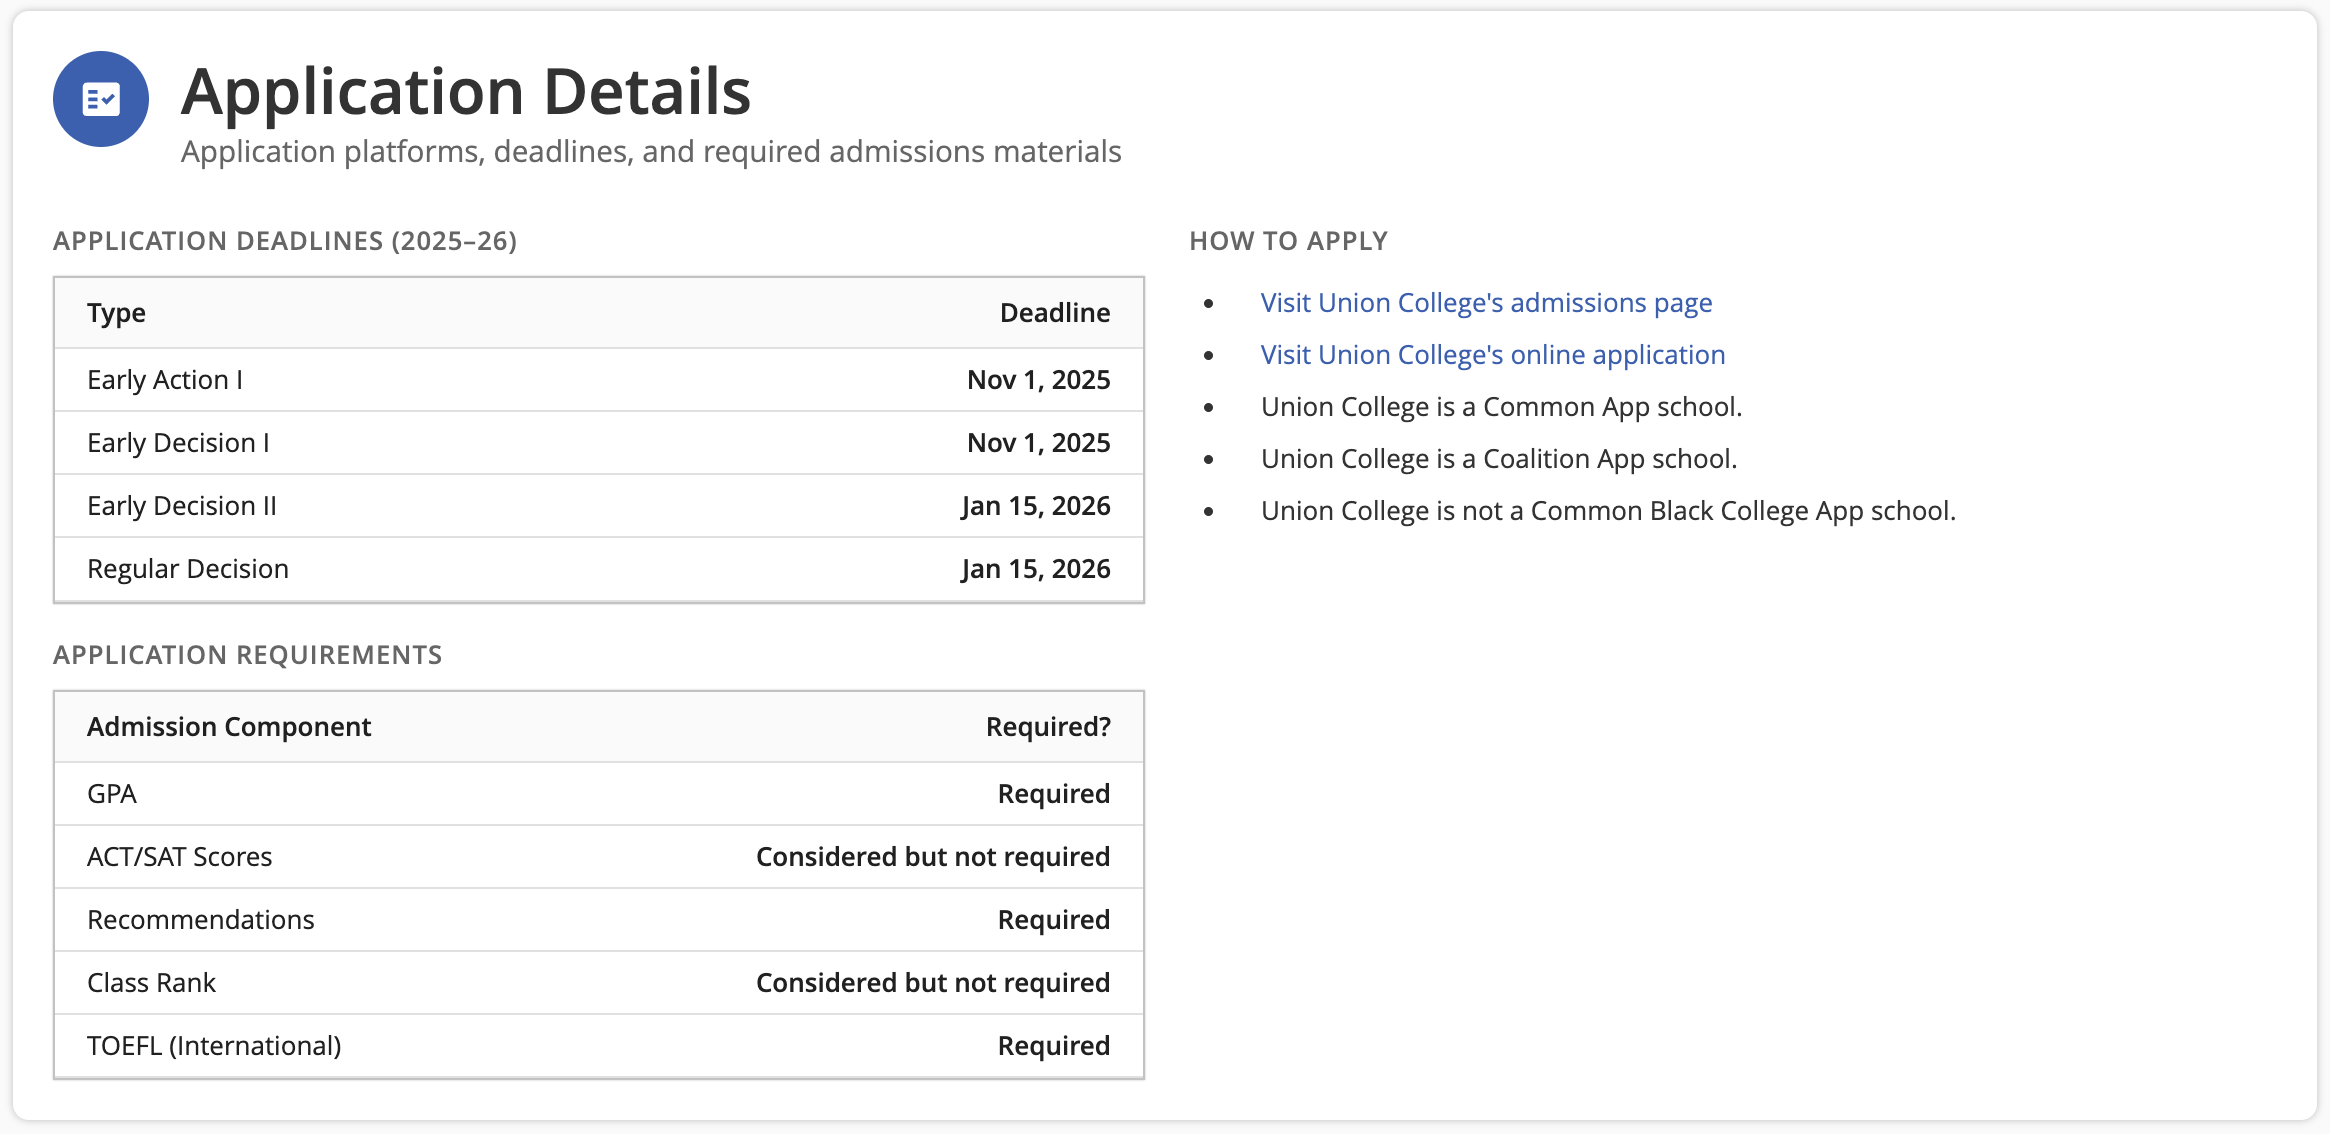Viewport: 2330px width, 1134px height.
Task: Click the Early Action I deadline date
Action: 1039,380
